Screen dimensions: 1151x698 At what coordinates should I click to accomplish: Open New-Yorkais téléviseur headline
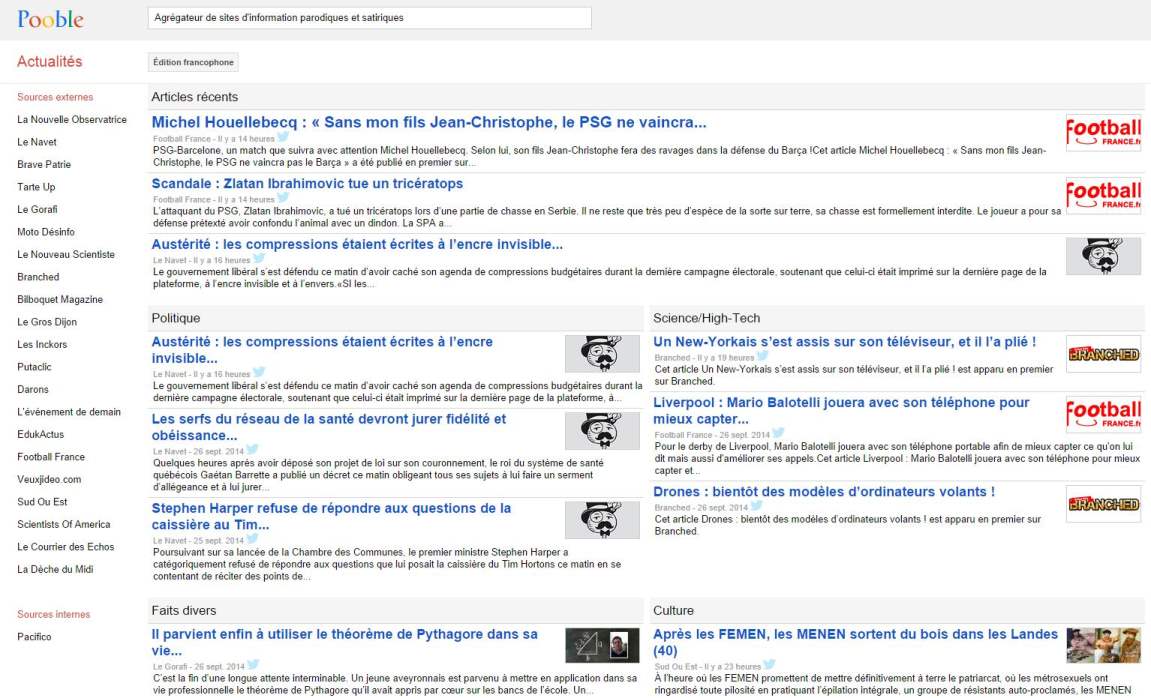845,342
